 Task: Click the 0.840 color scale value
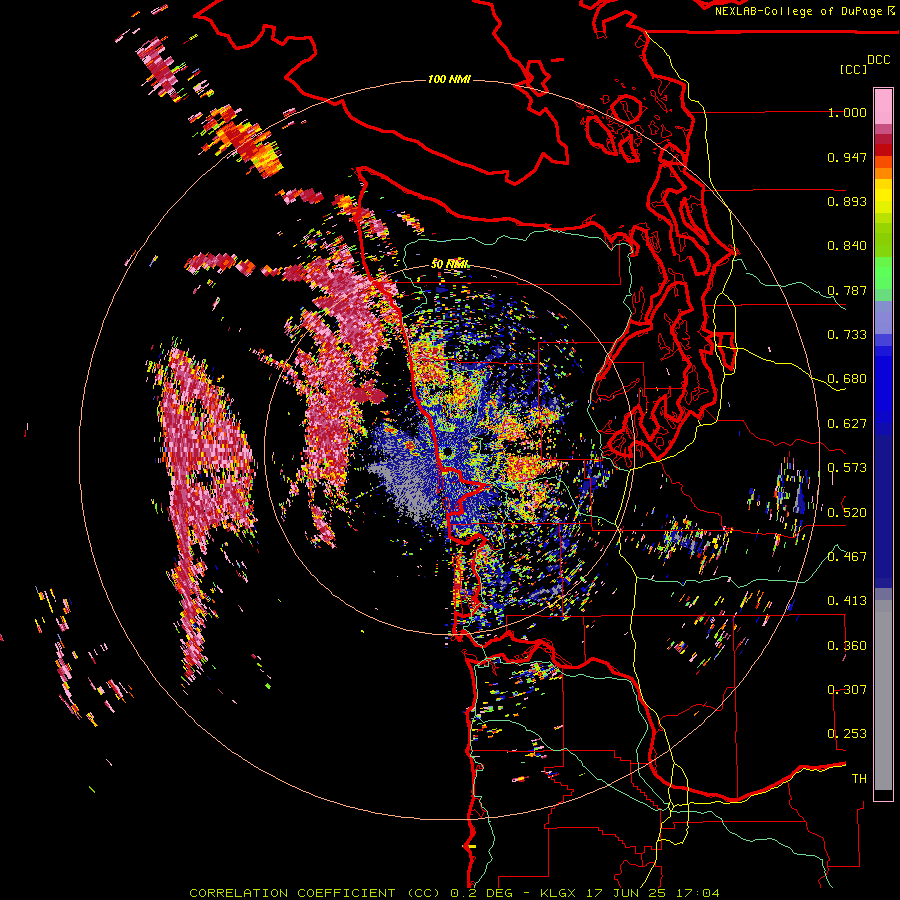(847, 246)
